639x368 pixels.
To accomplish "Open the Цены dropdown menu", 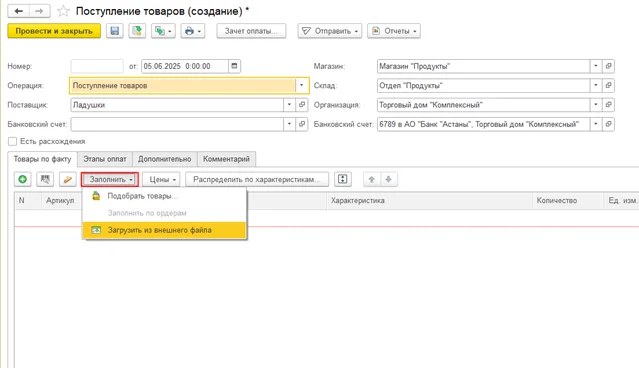I will [162, 179].
